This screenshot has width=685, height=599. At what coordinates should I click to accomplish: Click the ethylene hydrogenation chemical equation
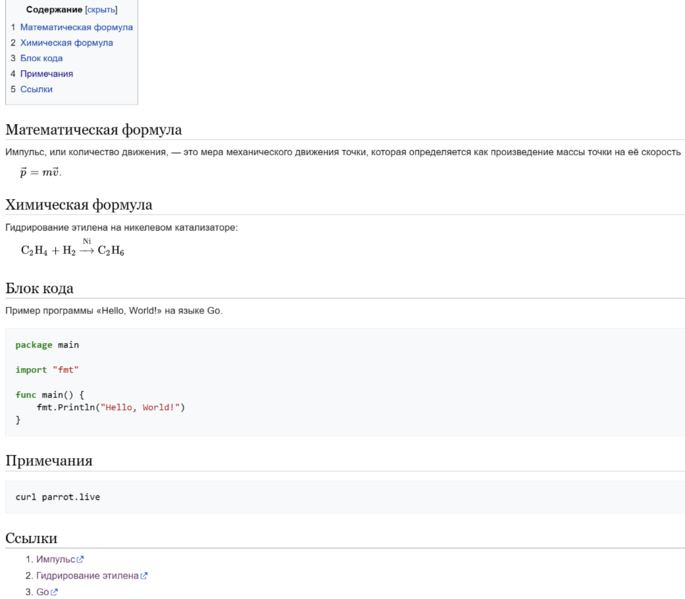72,250
